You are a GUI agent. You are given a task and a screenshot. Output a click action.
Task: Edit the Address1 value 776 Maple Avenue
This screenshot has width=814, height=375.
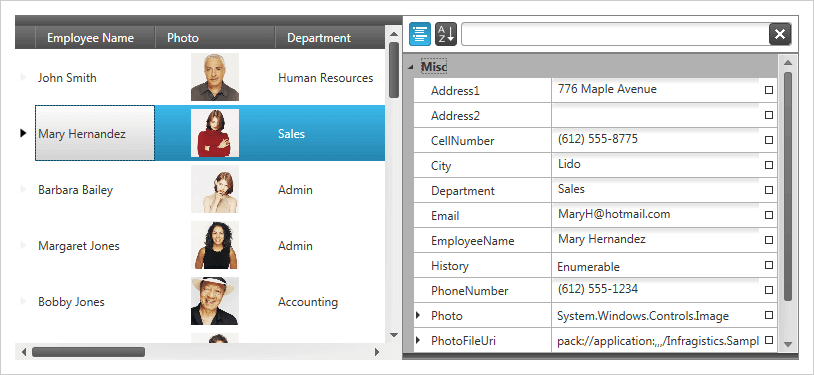pos(656,90)
